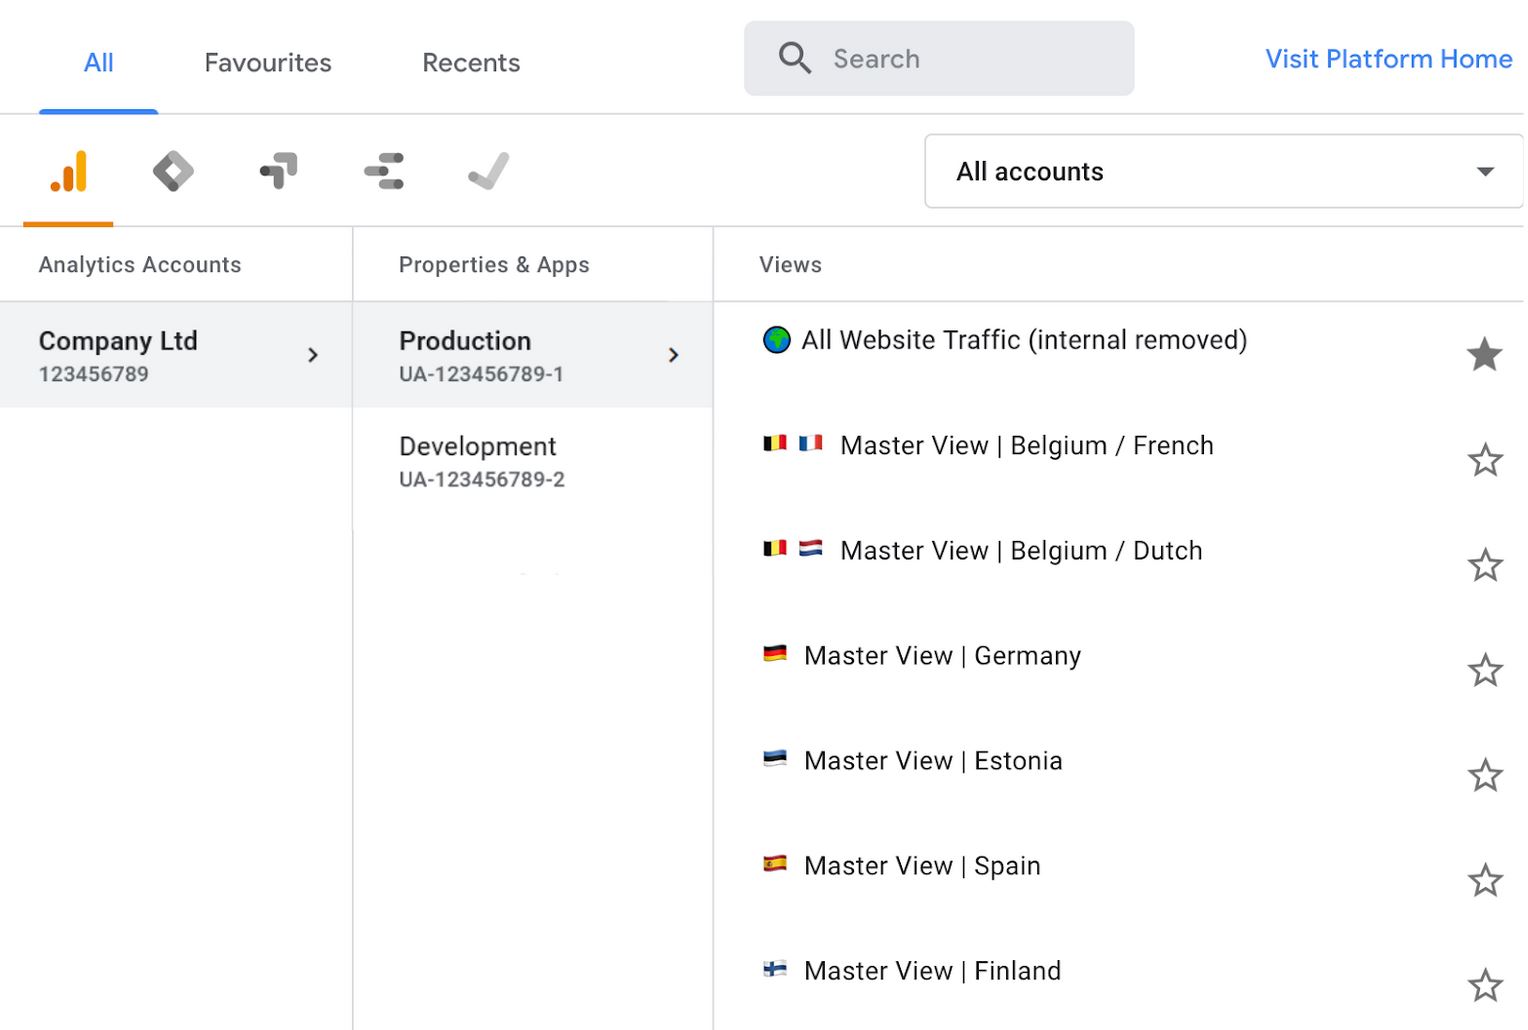Click the Surveys checkmark icon
Image resolution: width=1528 pixels, height=1030 pixels.
point(489,171)
